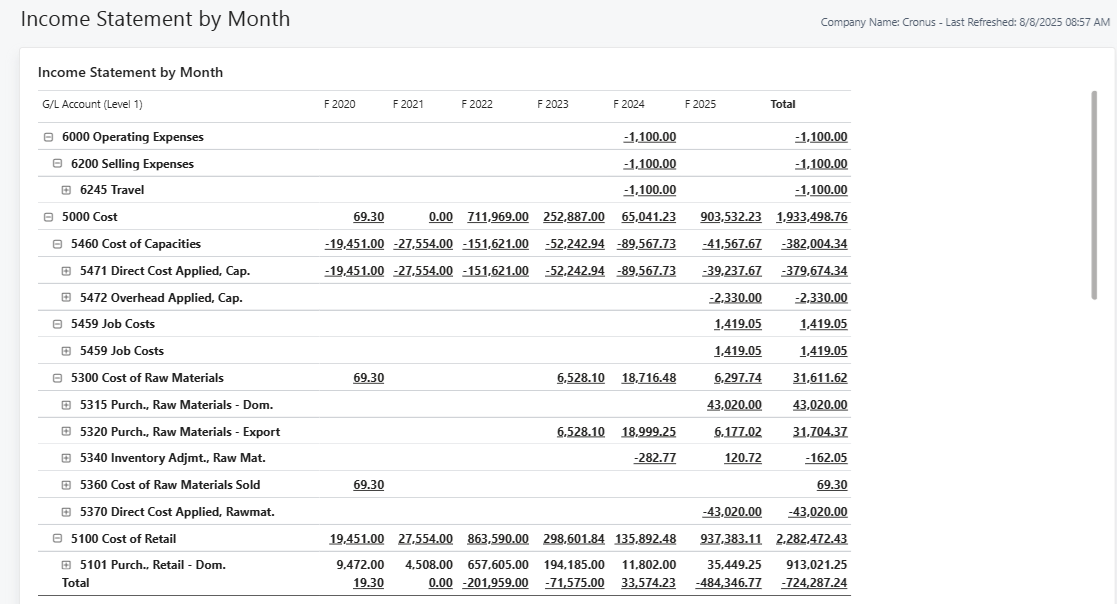Expand the 6245 Travel account
1117x604 pixels.
pos(66,190)
